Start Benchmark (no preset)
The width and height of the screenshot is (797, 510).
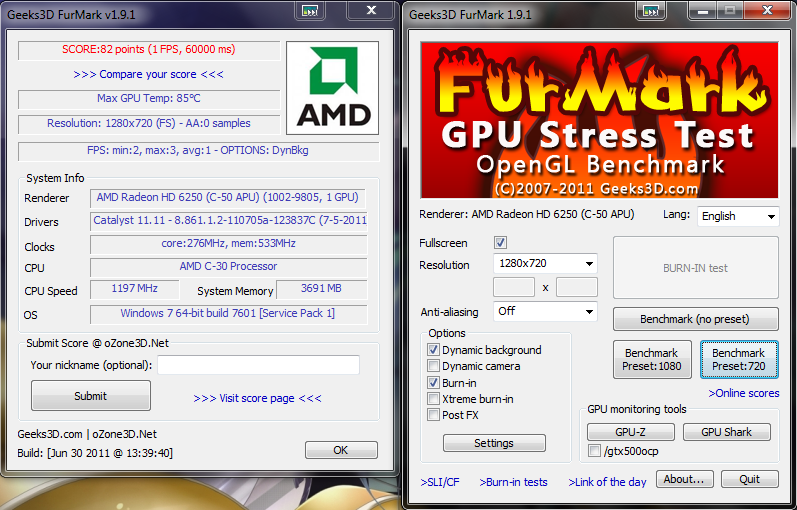(695, 319)
